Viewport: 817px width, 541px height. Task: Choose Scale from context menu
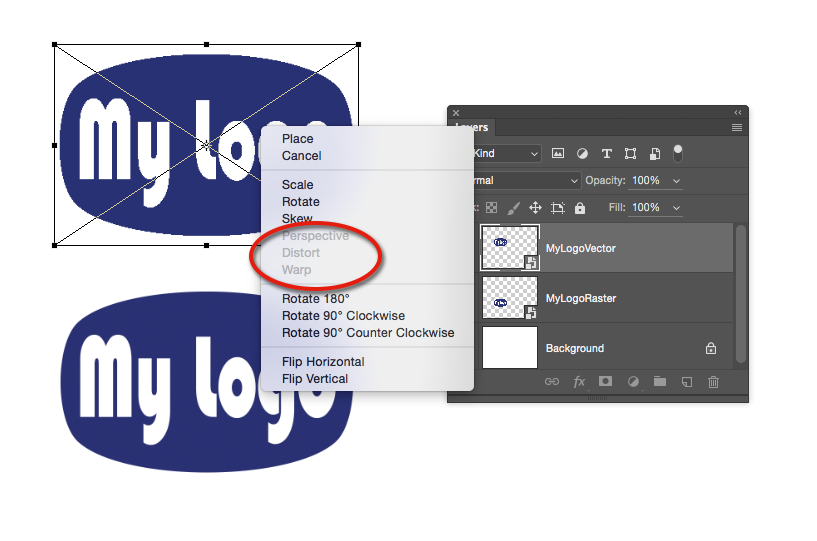pyautogui.click(x=298, y=185)
